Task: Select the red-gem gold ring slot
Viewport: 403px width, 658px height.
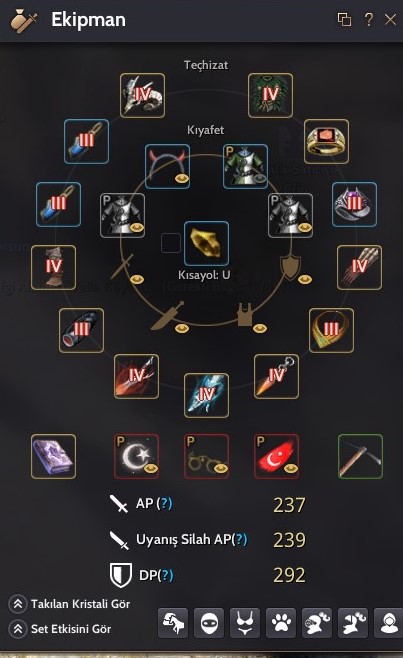Action: point(326,141)
